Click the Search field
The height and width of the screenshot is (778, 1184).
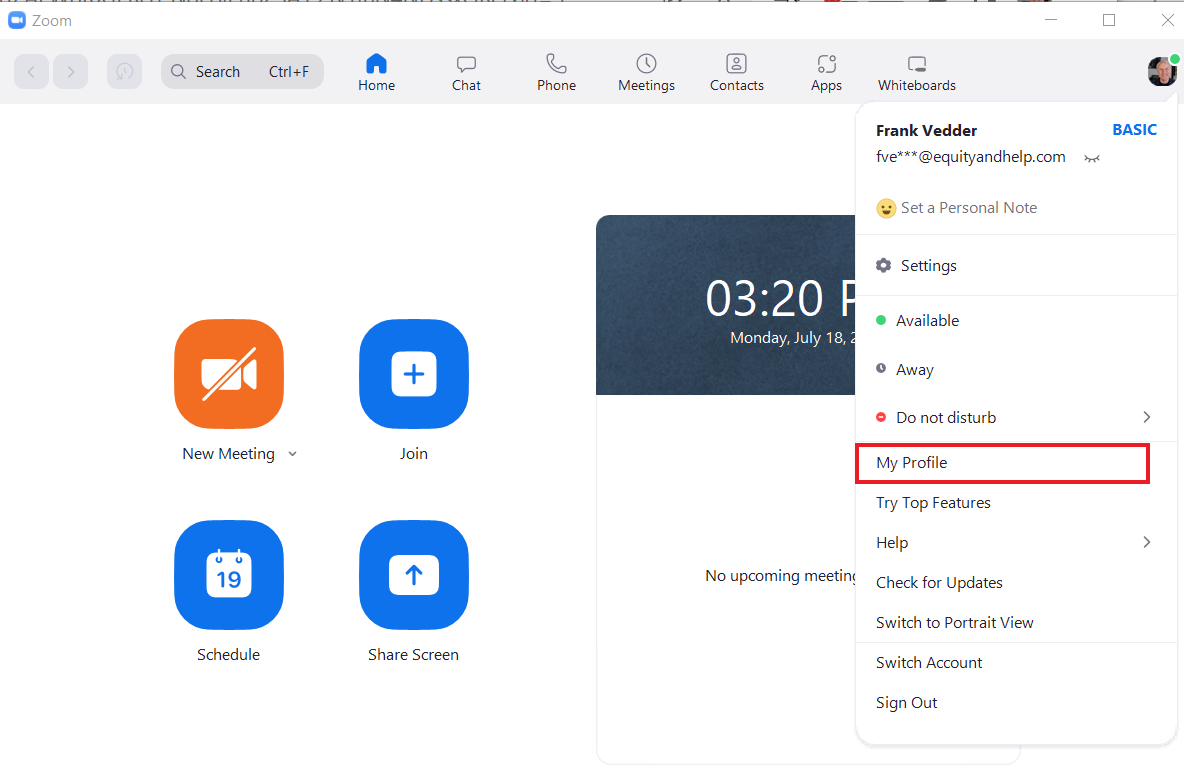(x=242, y=72)
